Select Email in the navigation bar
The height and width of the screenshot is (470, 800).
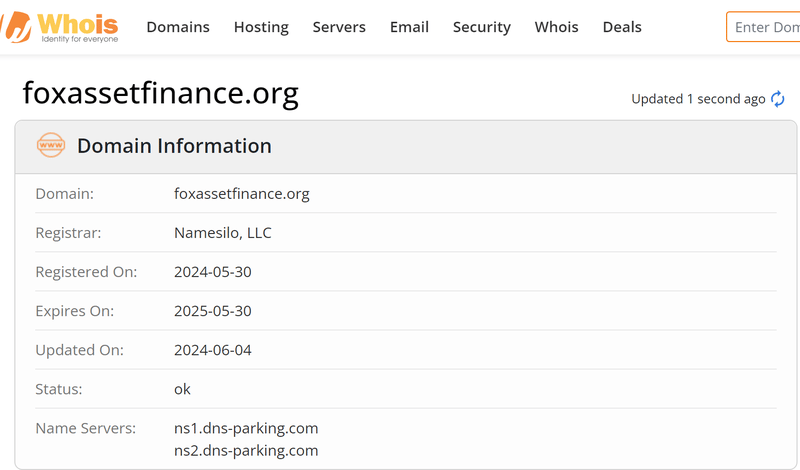(409, 27)
